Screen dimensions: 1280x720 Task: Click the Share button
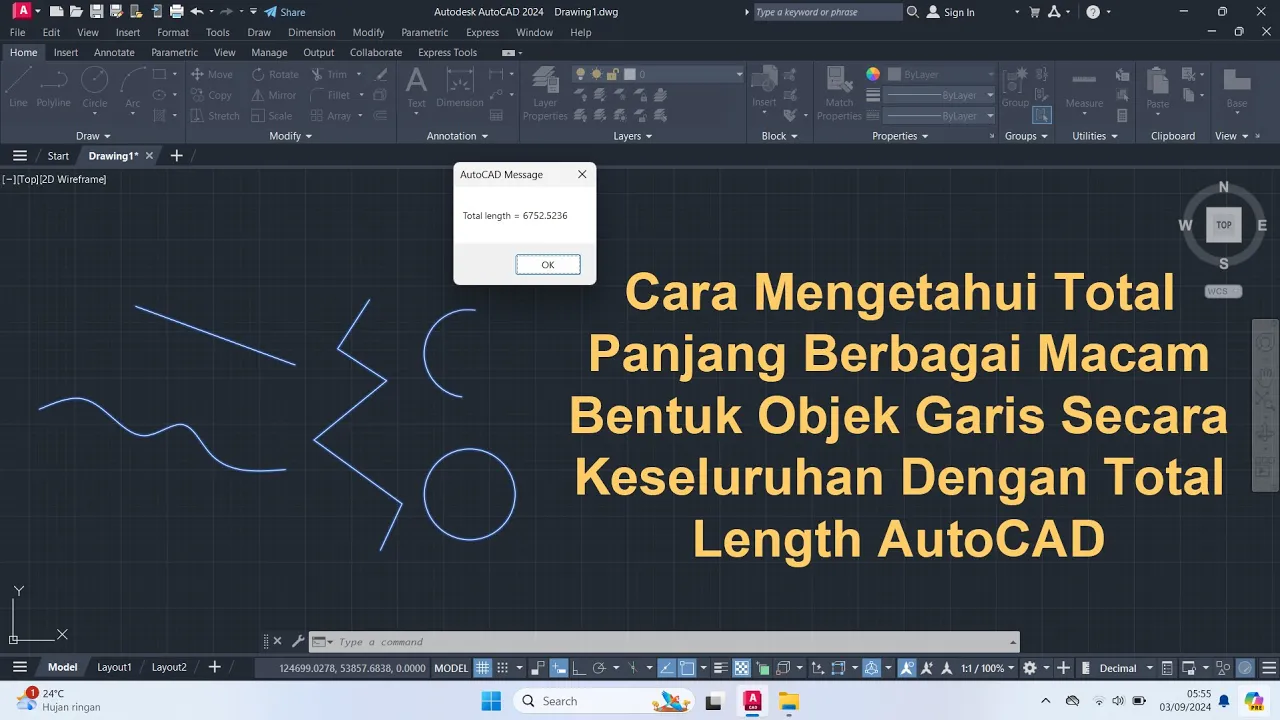pos(285,12)
